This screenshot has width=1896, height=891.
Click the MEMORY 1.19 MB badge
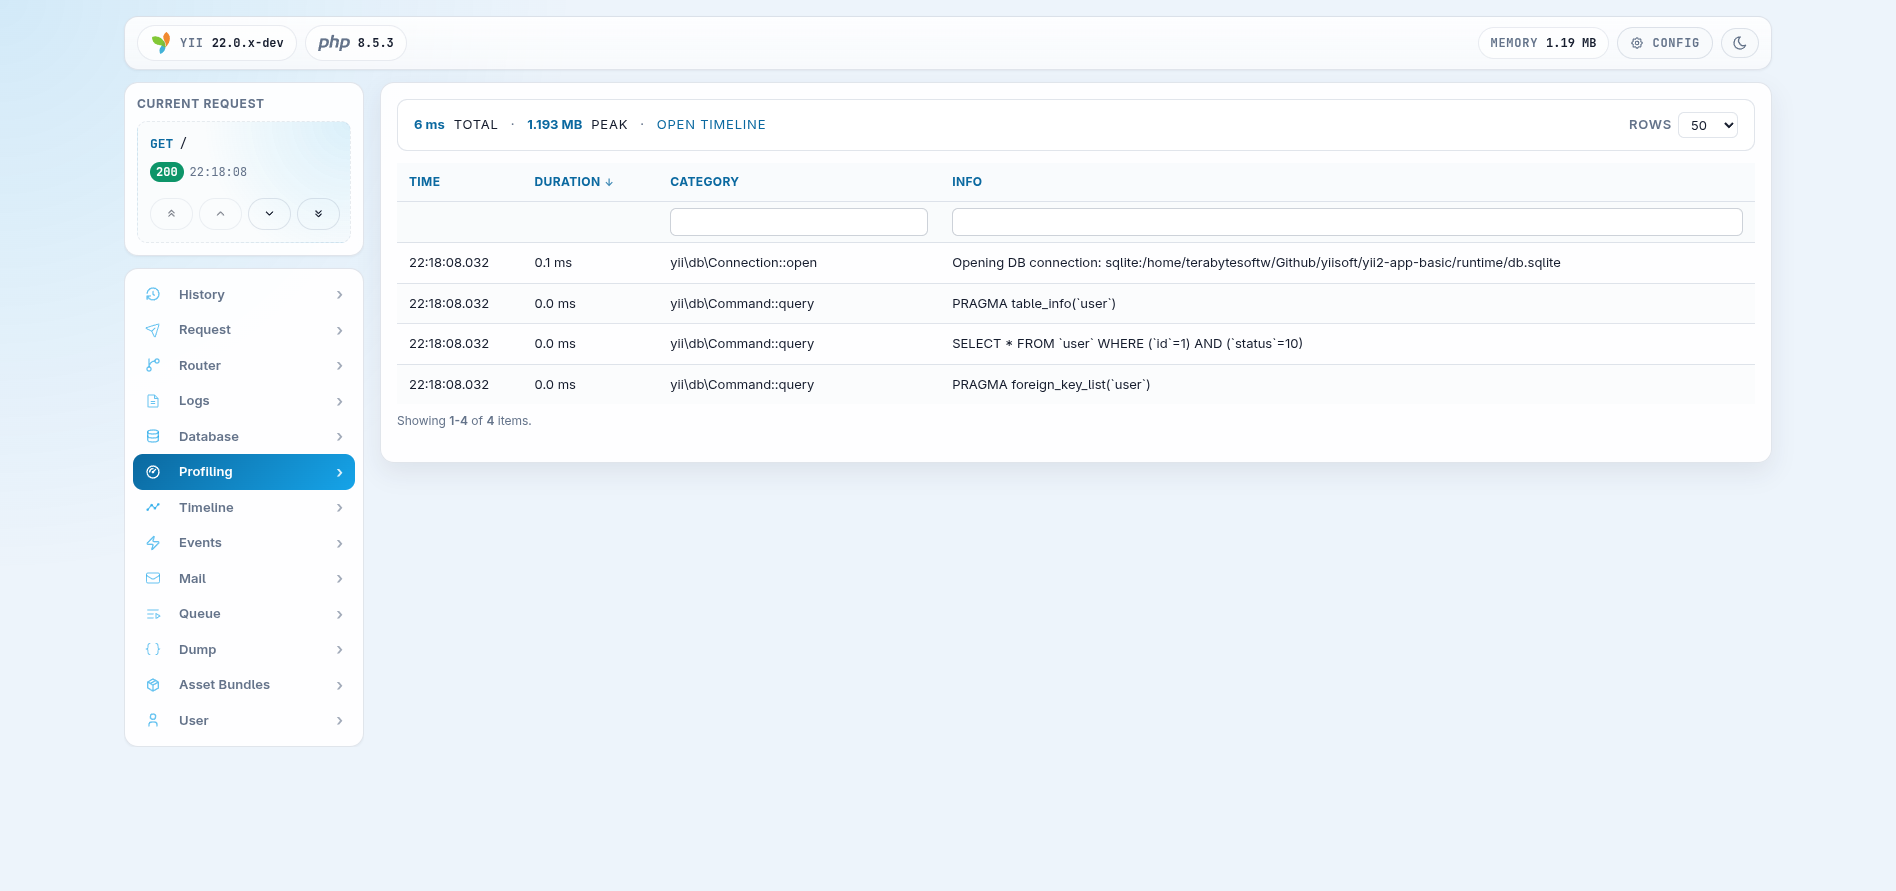1543,43
